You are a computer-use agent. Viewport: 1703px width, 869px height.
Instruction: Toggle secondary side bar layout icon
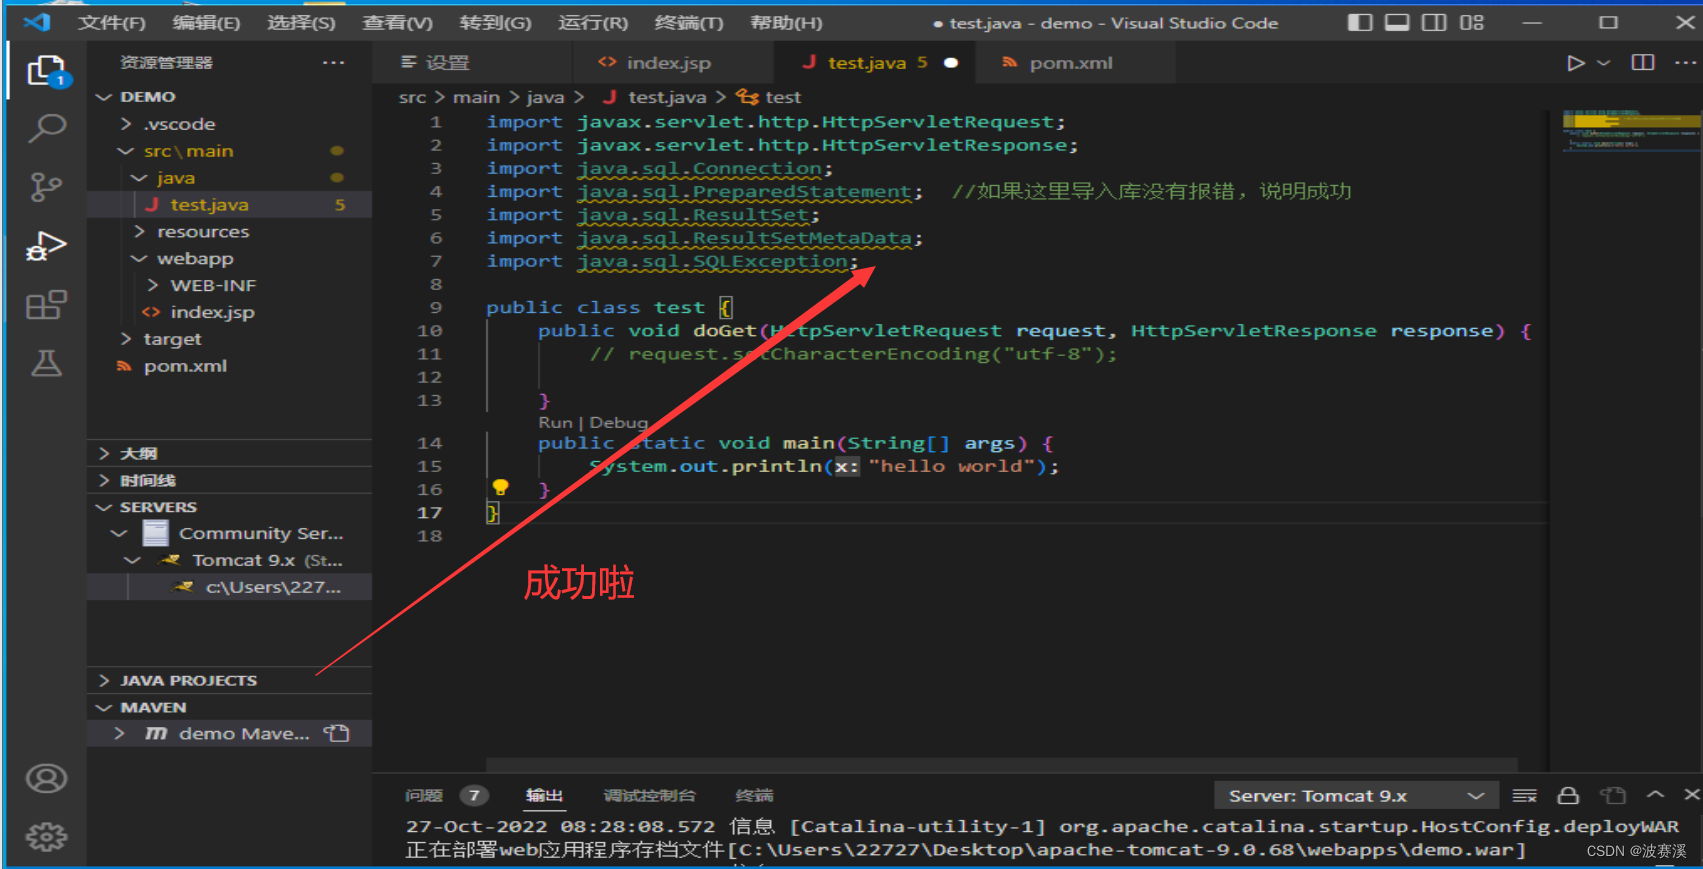[1434, 22]
